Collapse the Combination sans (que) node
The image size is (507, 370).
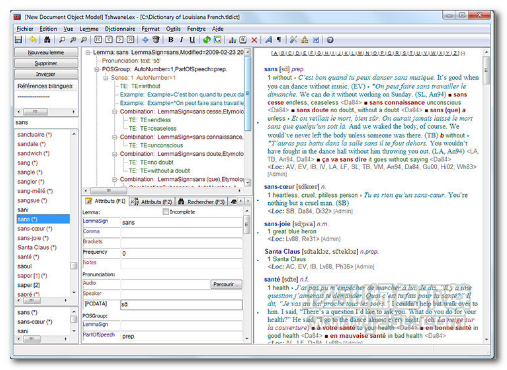114,179
